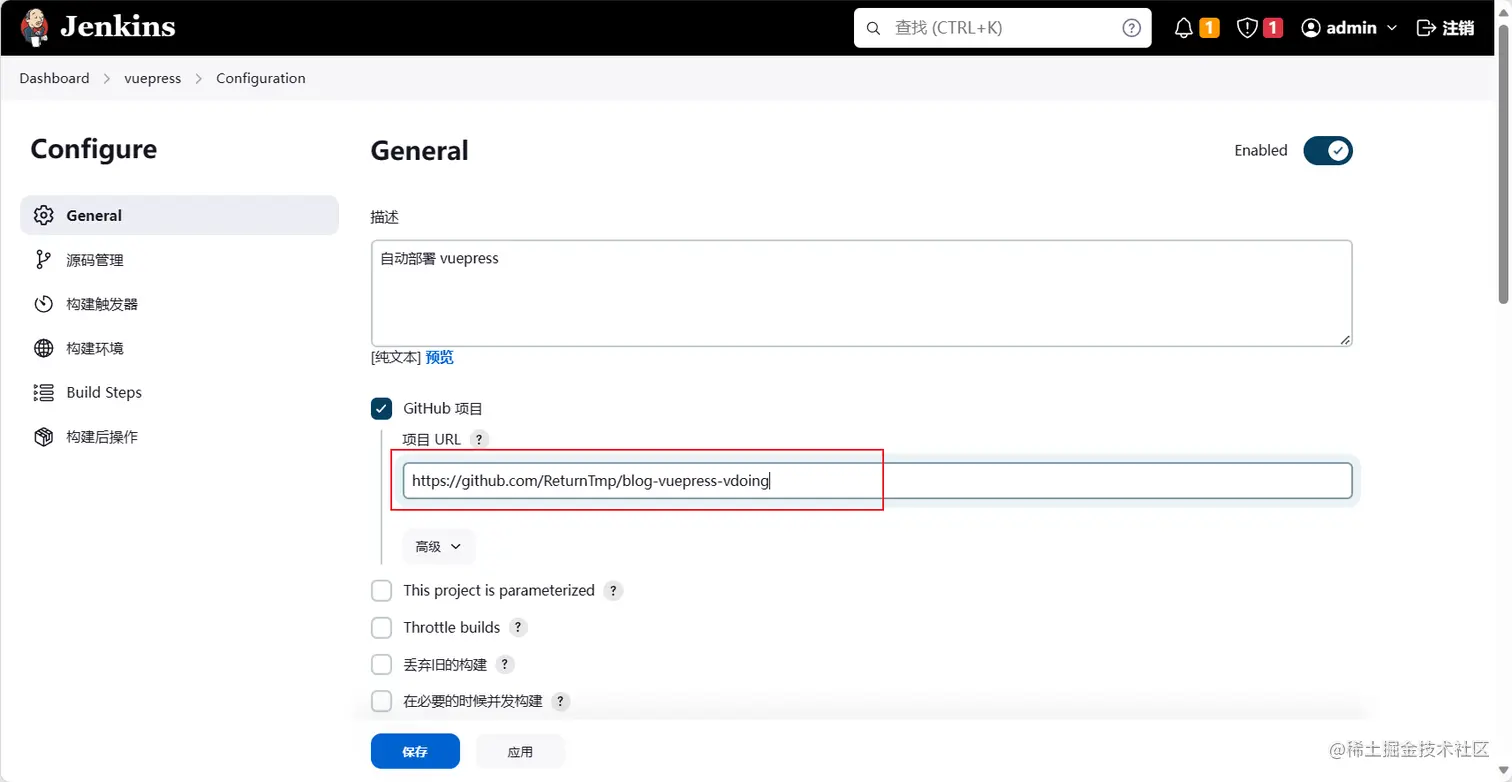The image size is (1512, 782).
Task: Open the admin profile link
Action: click(x=1351, y=28)
